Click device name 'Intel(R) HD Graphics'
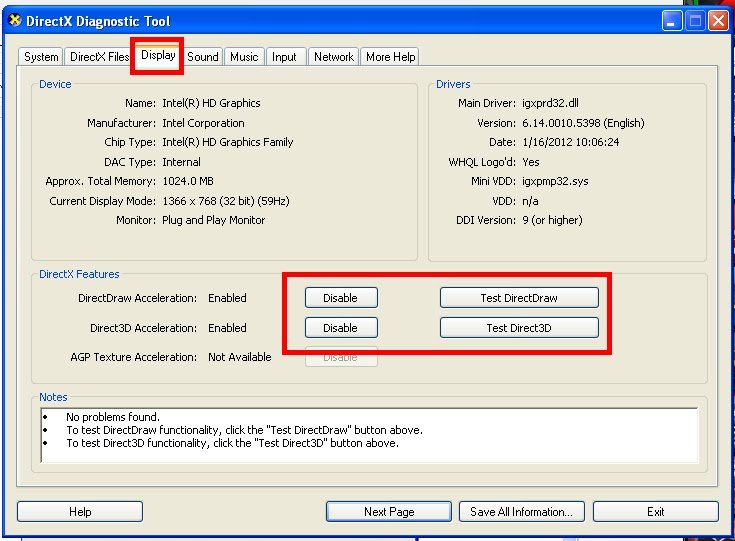Image resolution: width=735 pixels, height=541 pixels. (x=211, y=103)
